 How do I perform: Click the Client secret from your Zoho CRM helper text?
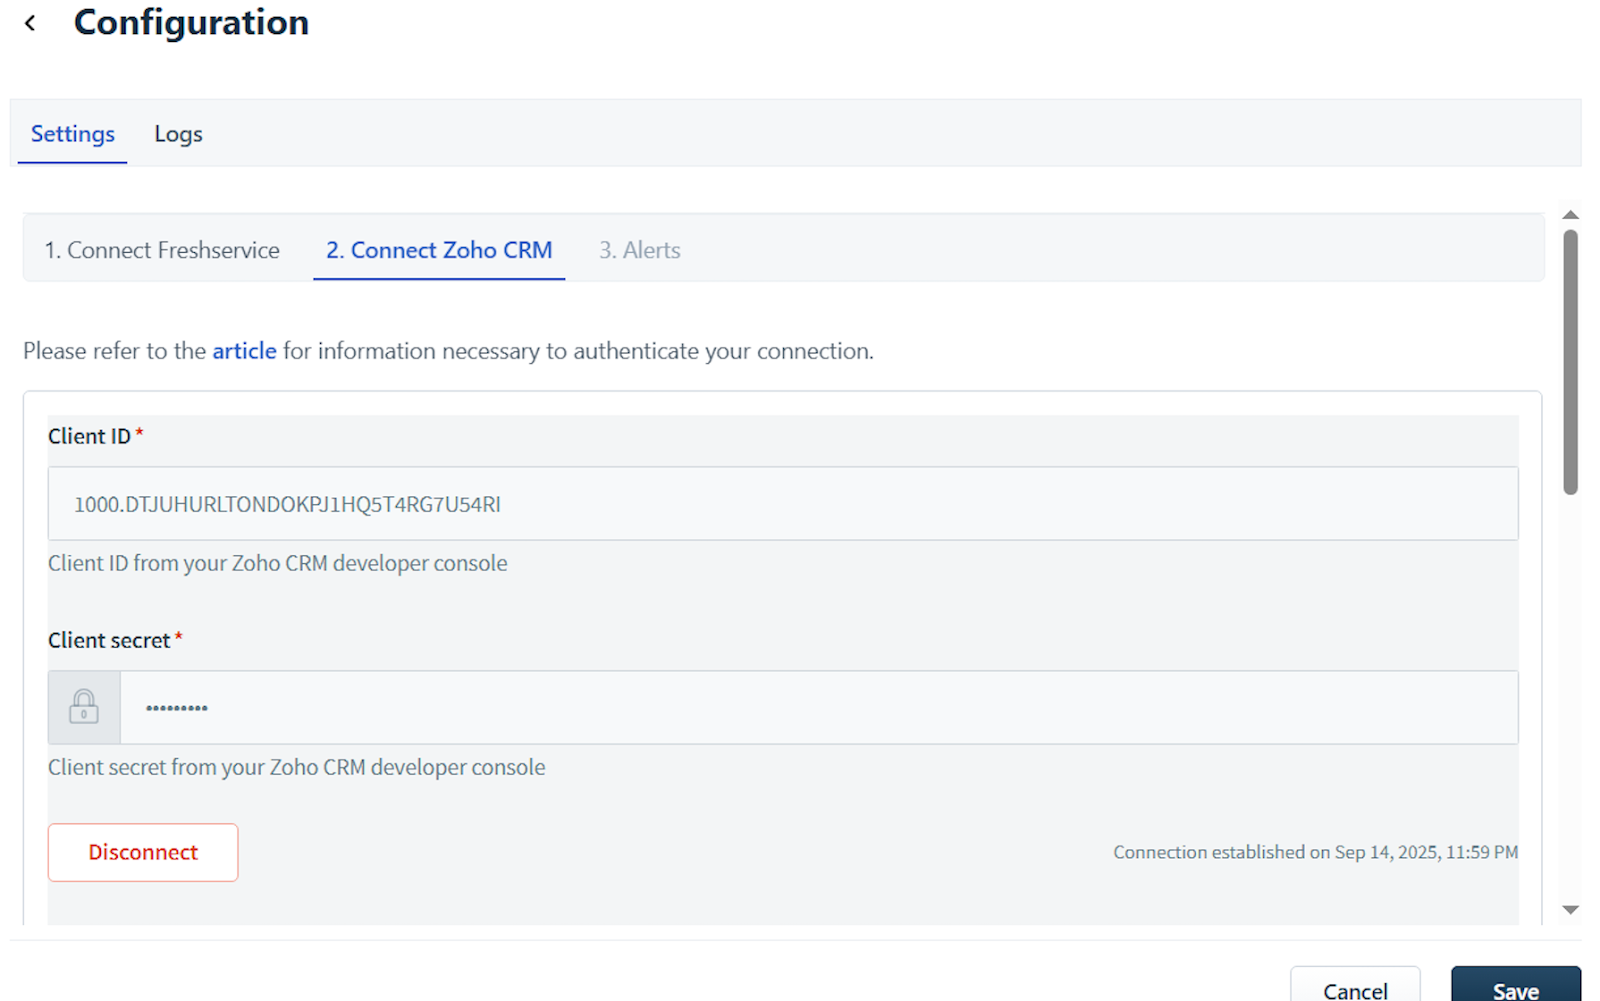(297, 767)
